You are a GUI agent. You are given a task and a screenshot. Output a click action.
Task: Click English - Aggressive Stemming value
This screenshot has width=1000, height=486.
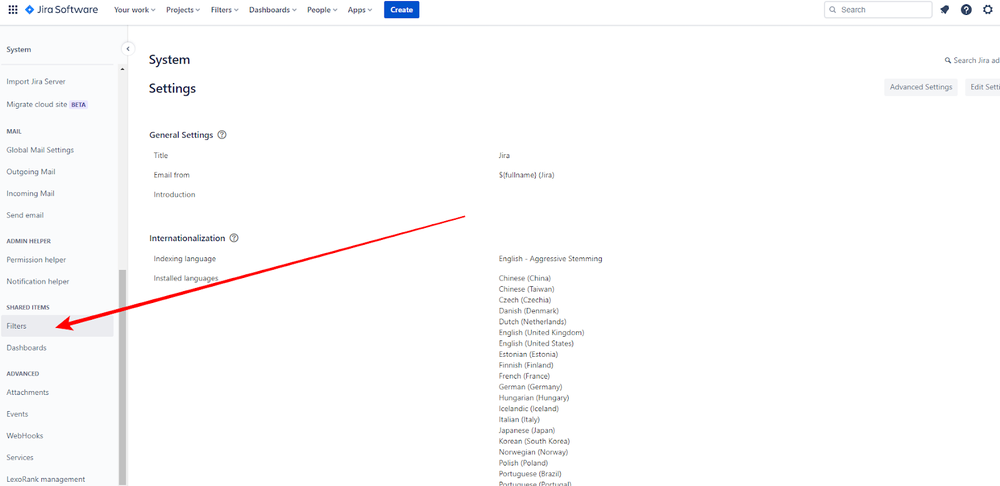[550, 258]
